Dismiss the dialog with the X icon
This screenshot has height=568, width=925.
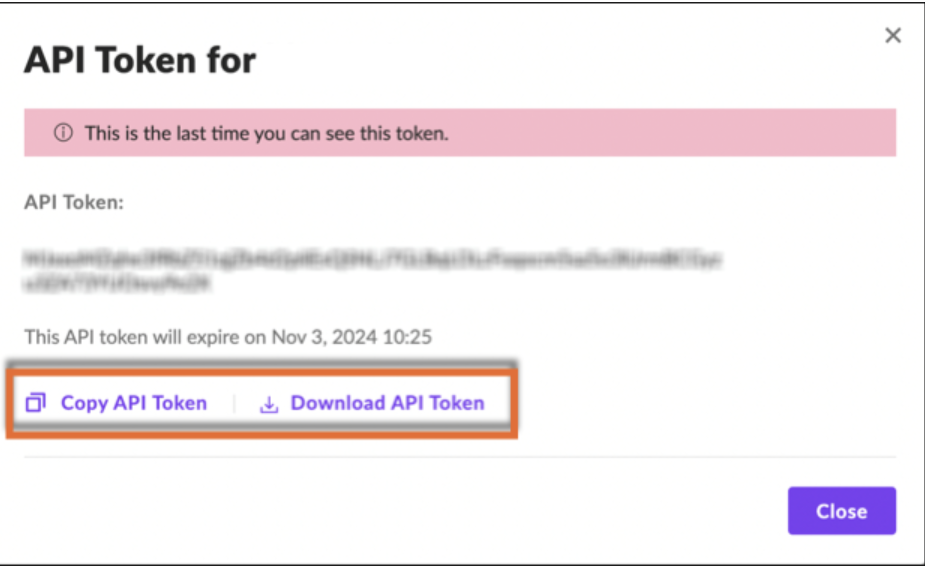click(x=893, y=36)
